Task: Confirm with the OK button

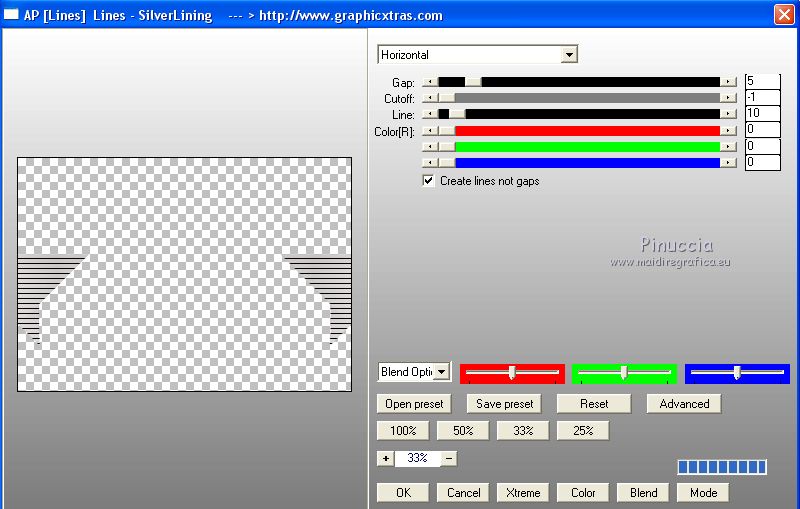Action: click(x=403, y=493)
